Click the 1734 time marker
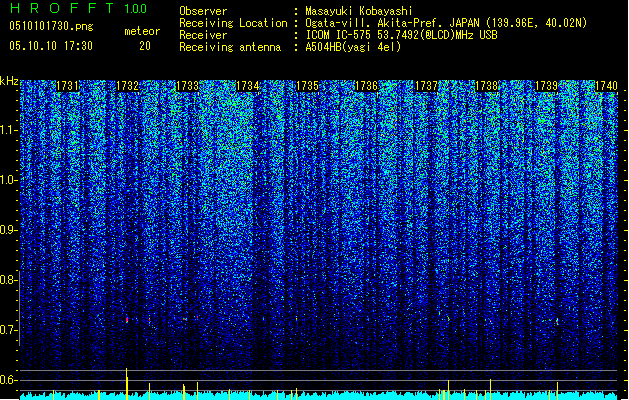 248,86
